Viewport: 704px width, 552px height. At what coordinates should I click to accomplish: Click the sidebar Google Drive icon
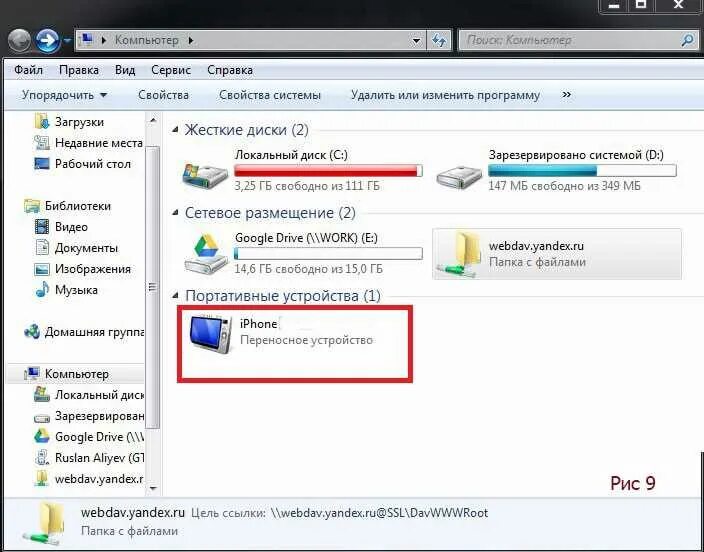click(42, 437)
